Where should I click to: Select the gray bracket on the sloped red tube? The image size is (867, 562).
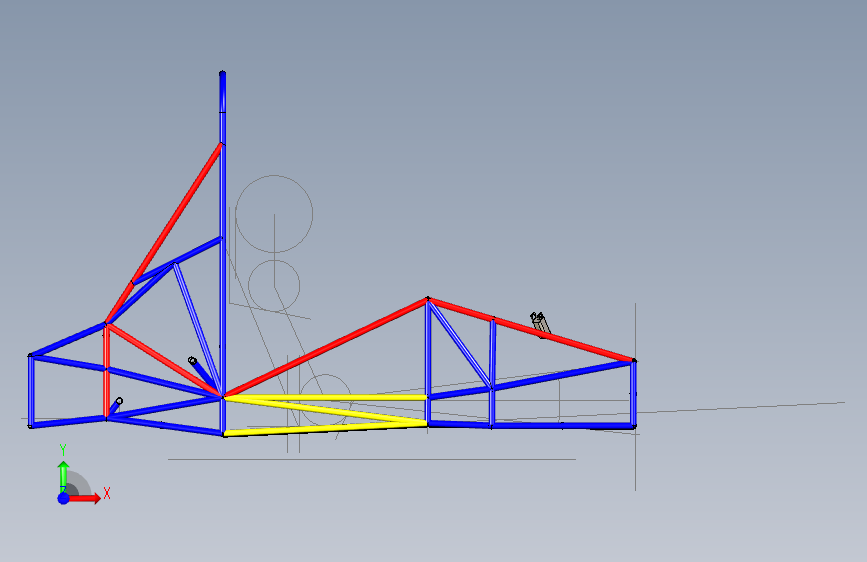point(541,323)
